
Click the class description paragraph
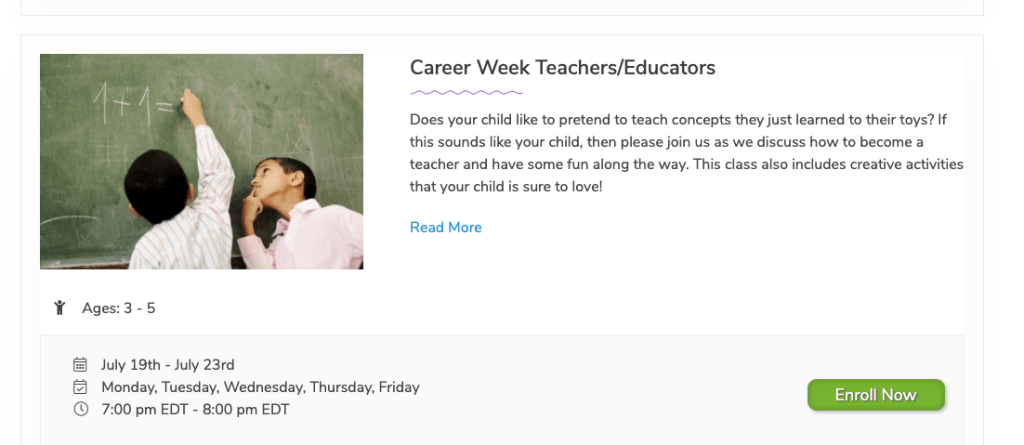coord(686,153)
